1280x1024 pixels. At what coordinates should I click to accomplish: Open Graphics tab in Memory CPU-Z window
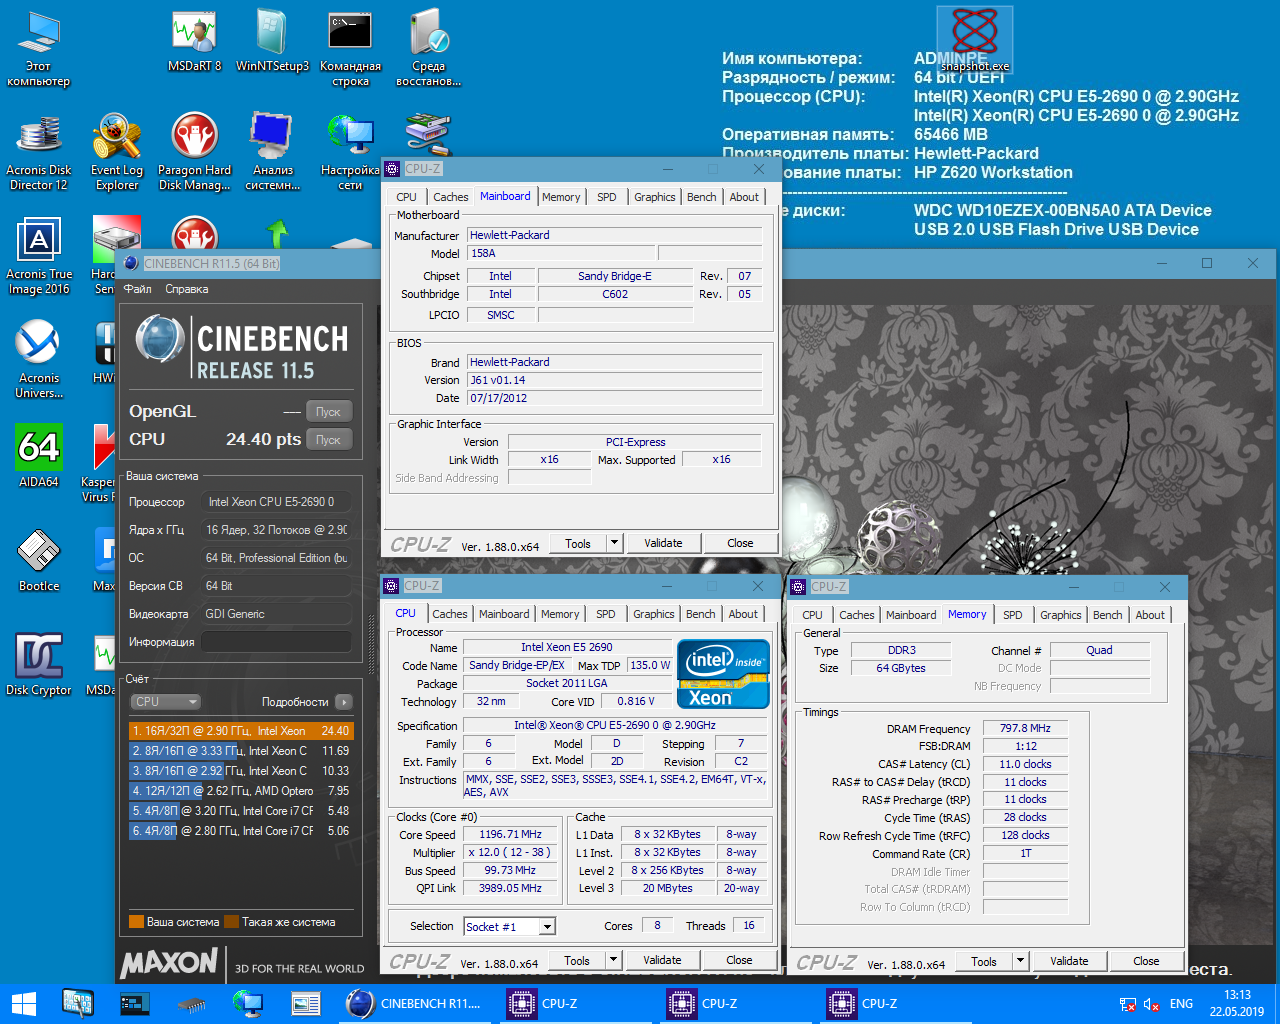(x=1061, y=615)
